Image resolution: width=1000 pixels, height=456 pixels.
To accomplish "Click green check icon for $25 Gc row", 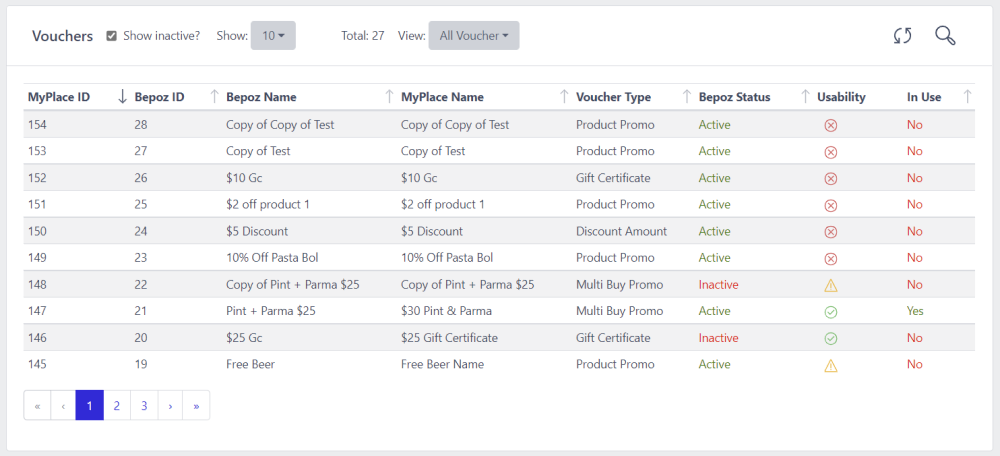I will click(830, 339).
